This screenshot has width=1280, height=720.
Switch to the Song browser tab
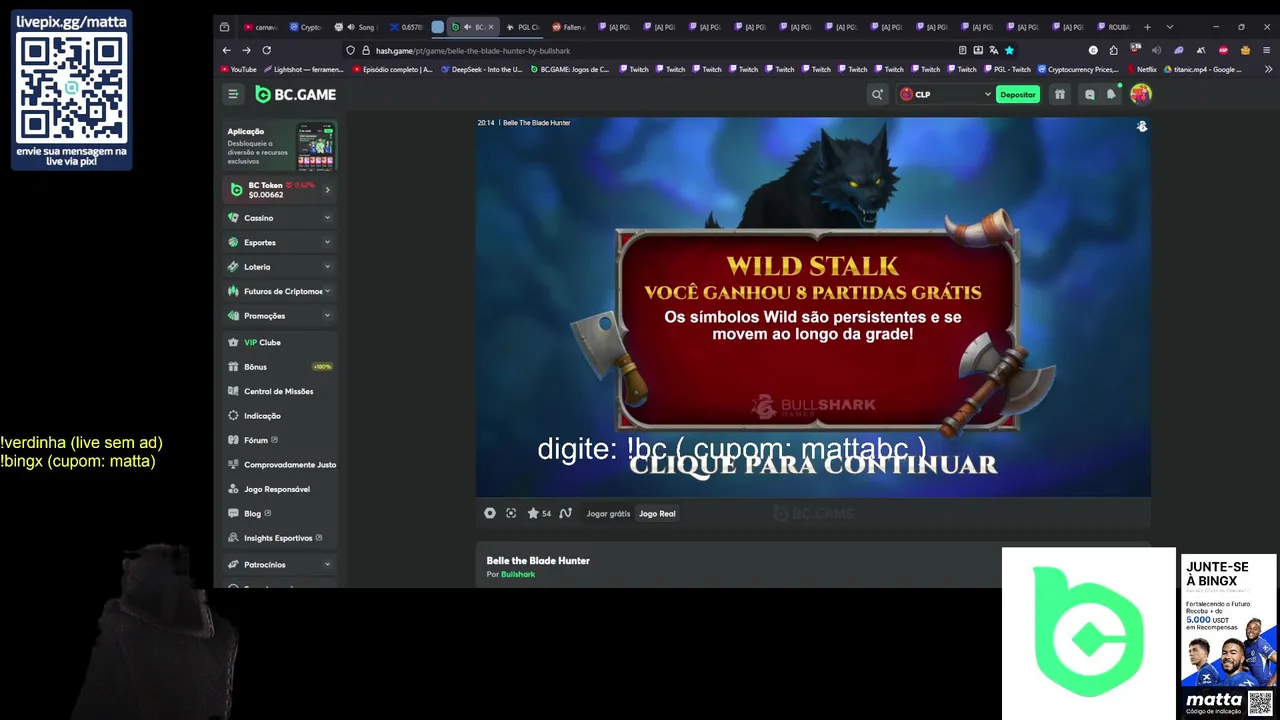(354, 27)
